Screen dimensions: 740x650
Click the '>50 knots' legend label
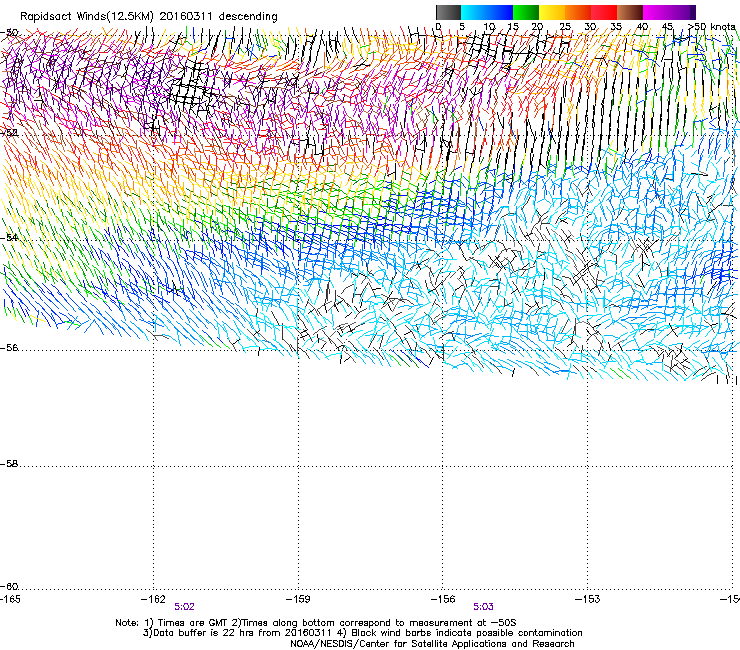click(712, 27)
